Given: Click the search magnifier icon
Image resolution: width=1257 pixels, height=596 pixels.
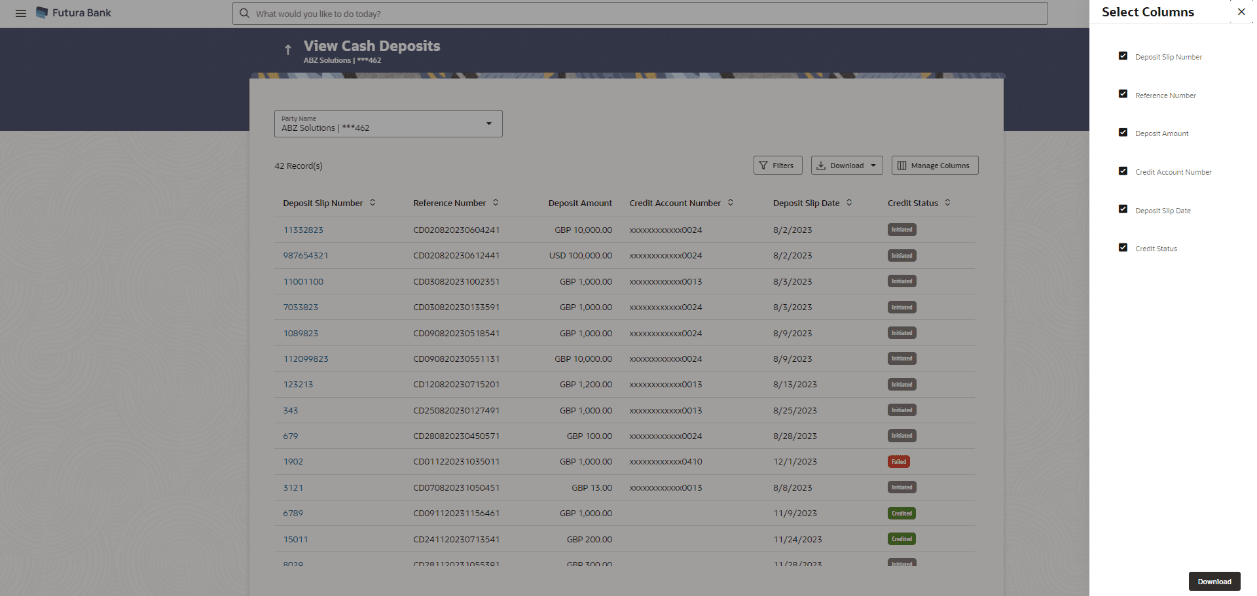Looking at the screenshot, I should click(x=244, y=14).
